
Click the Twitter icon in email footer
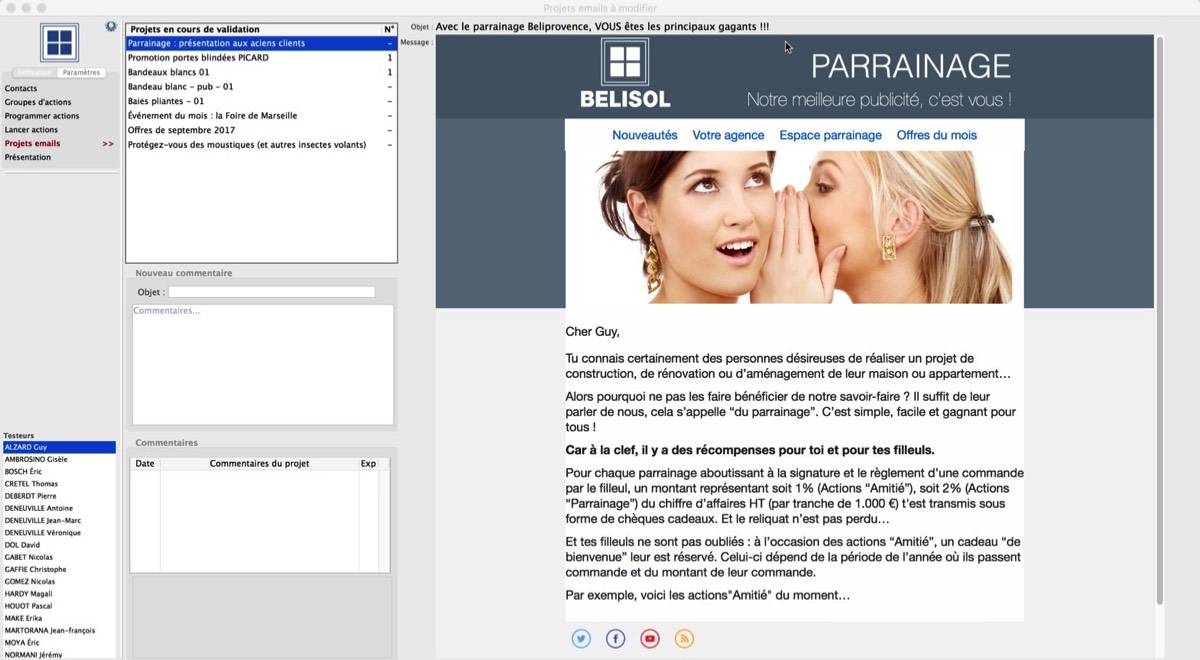(x=581, y=639)
